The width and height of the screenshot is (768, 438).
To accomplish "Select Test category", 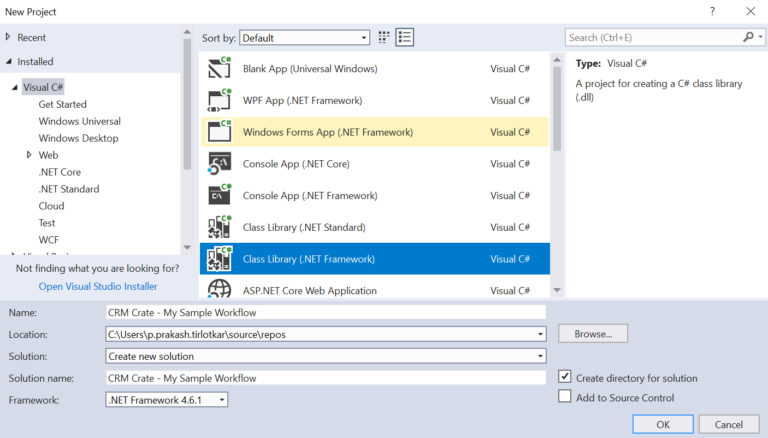I will click(47, 223).
